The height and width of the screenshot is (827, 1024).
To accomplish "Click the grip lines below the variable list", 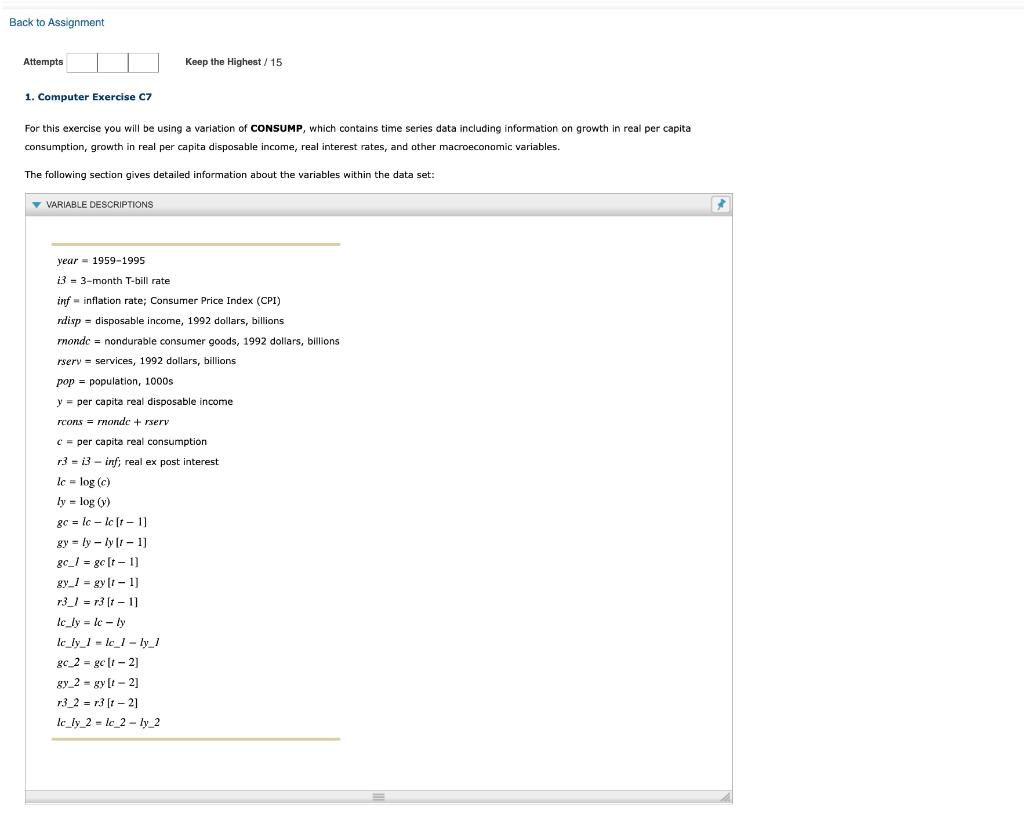I will pos(379,796).
